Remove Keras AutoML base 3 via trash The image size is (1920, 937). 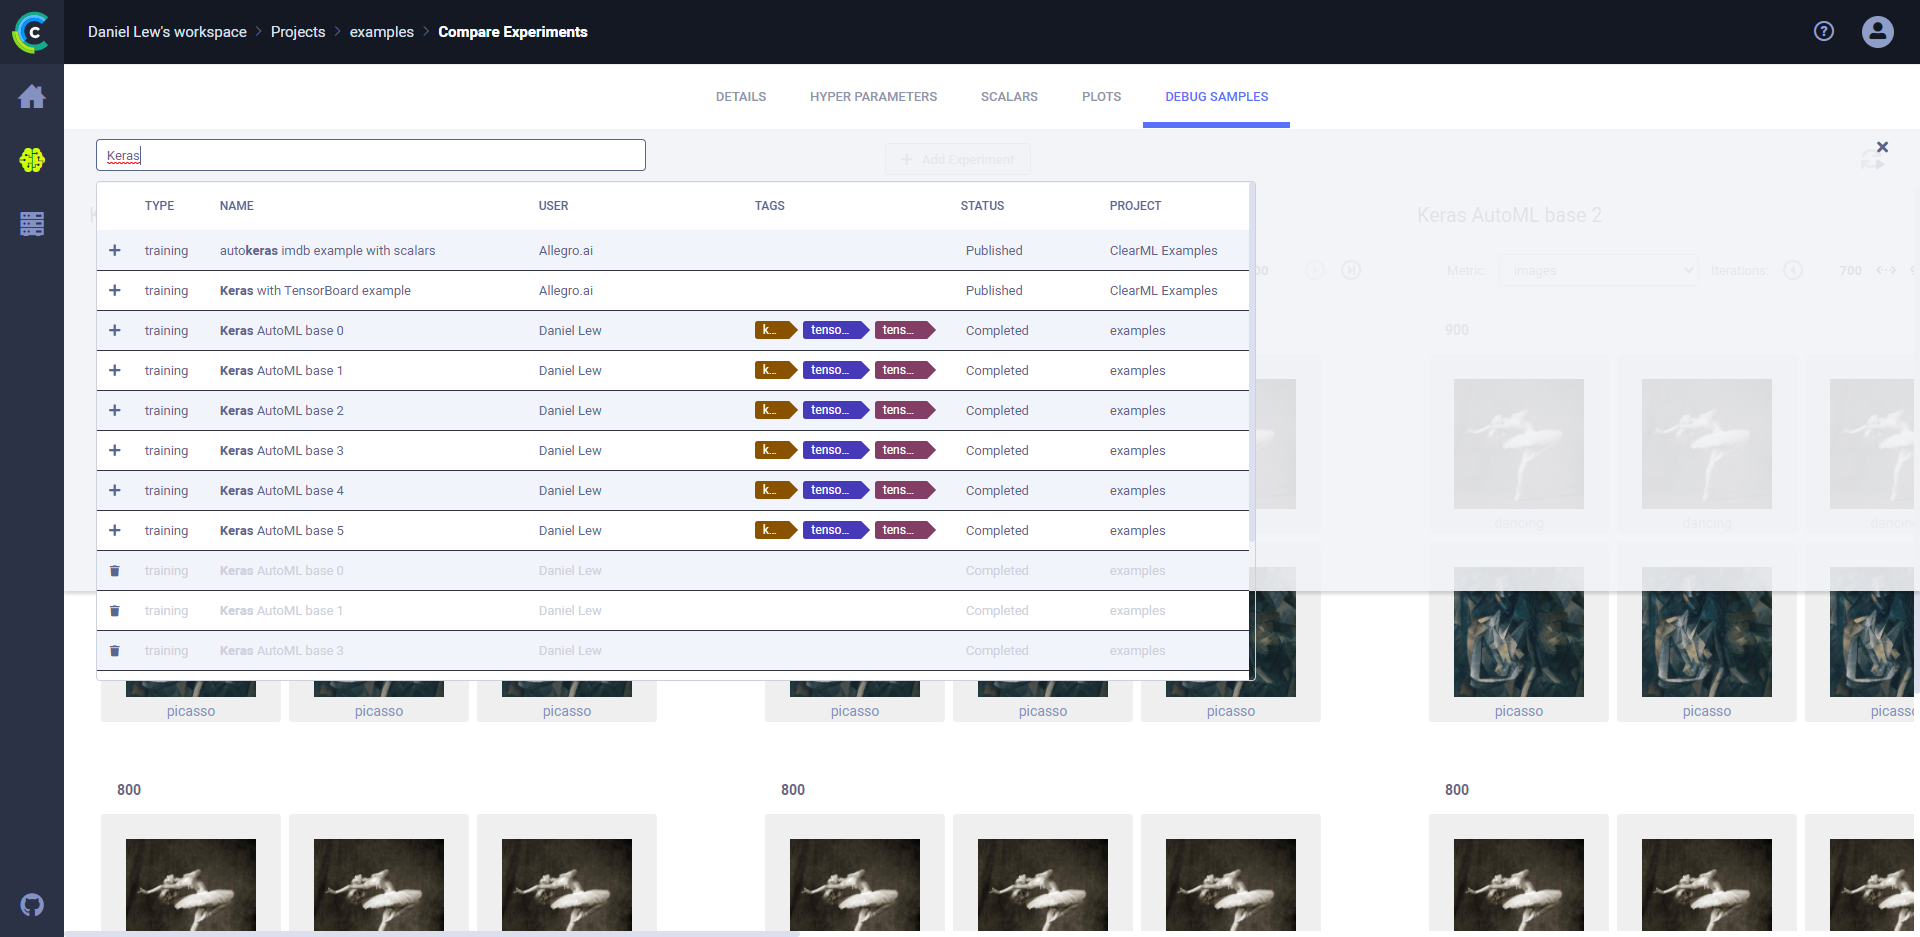click(x=115, y=651)
